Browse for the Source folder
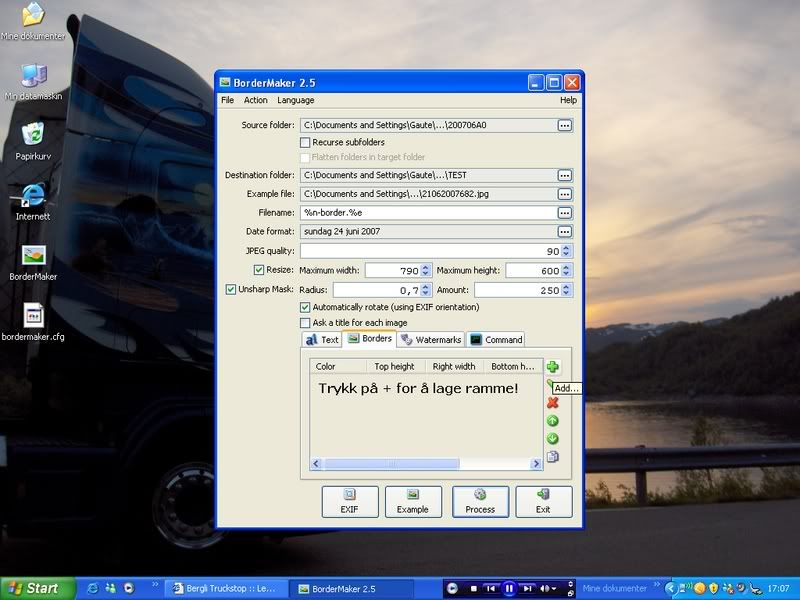This screenshot has height=600, width=800. click(564, 126)
